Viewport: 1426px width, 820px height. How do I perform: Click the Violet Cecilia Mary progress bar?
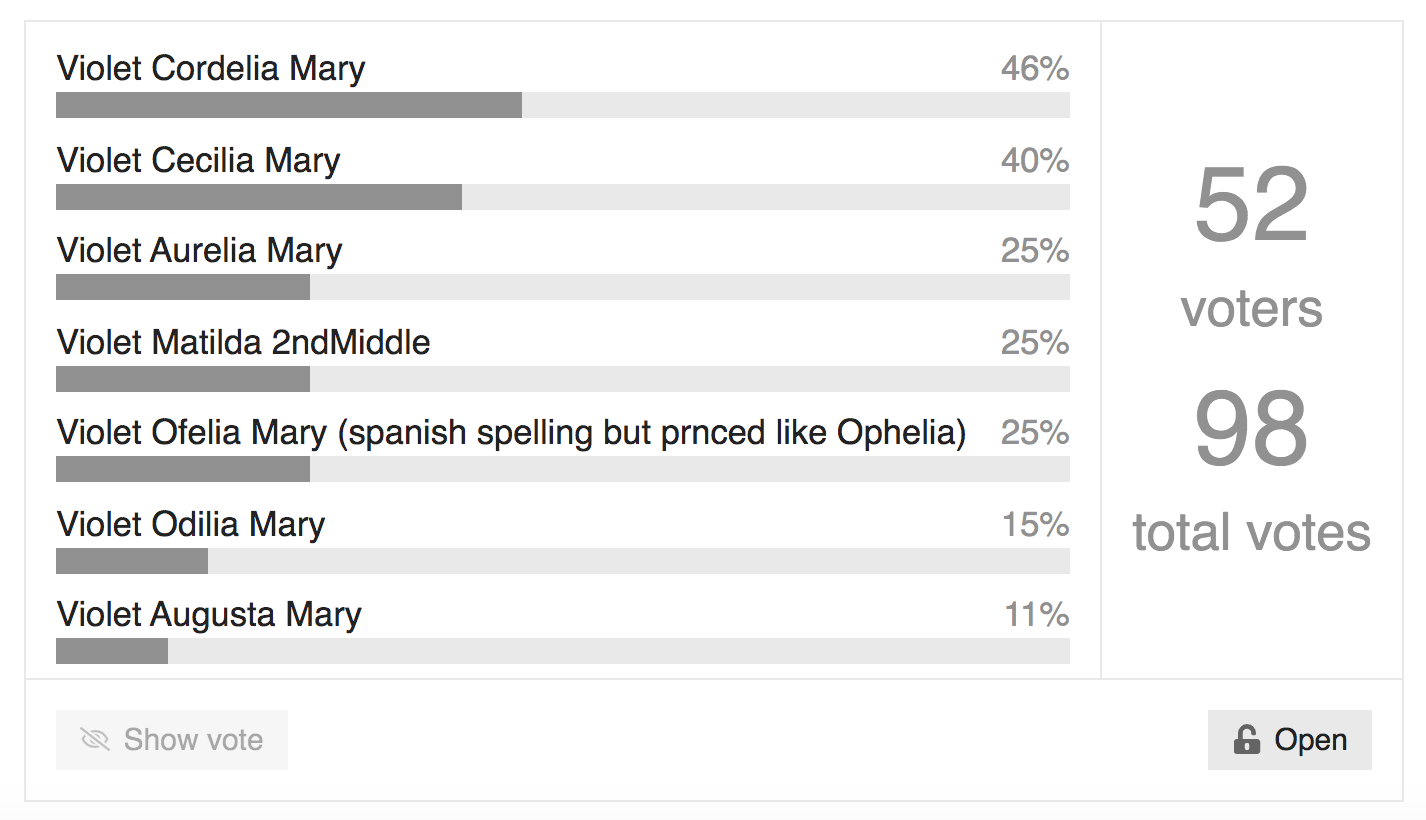pos(563,197)
